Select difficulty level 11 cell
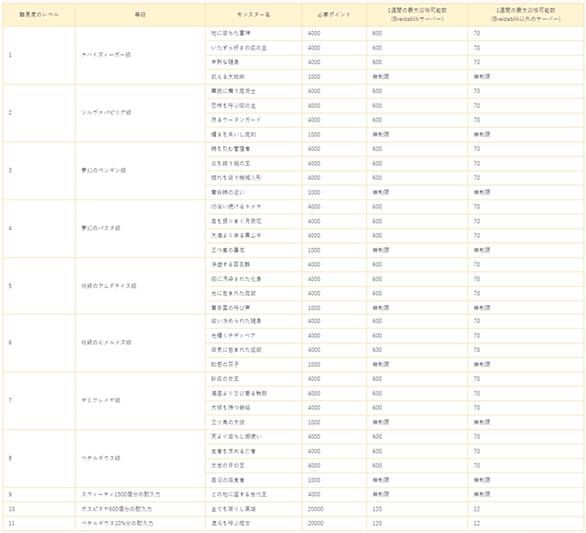This screenshot has height=533, width=586. click(39, 523)
